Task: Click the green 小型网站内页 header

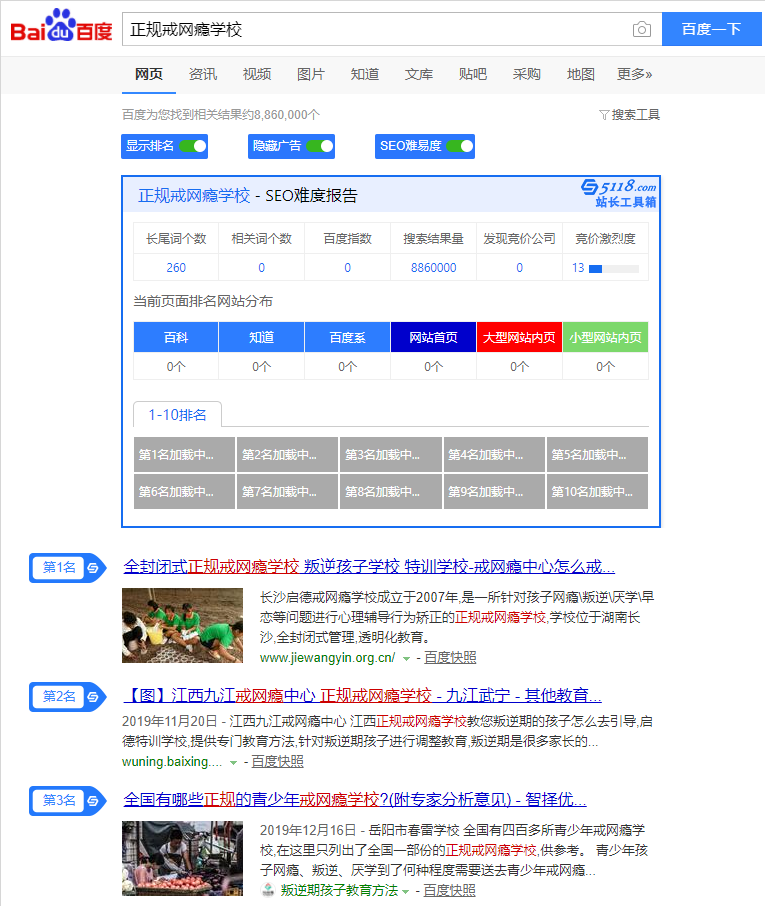Action: [605, 337]
